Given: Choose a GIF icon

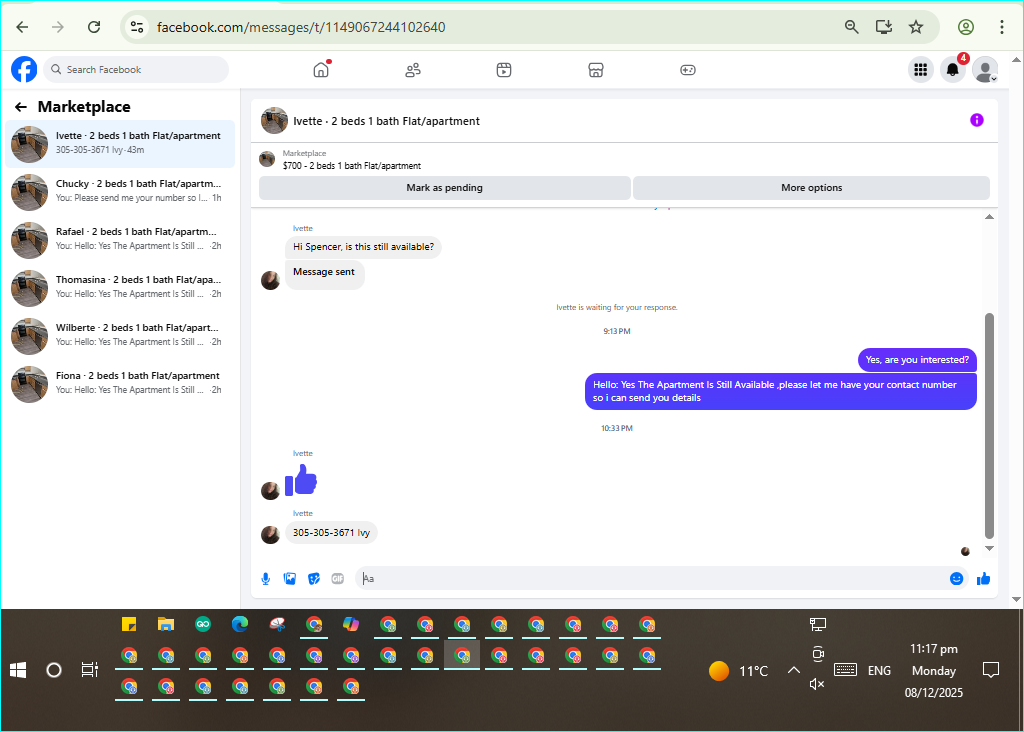Looking at the screenshot, I should [x=338, y=579].
